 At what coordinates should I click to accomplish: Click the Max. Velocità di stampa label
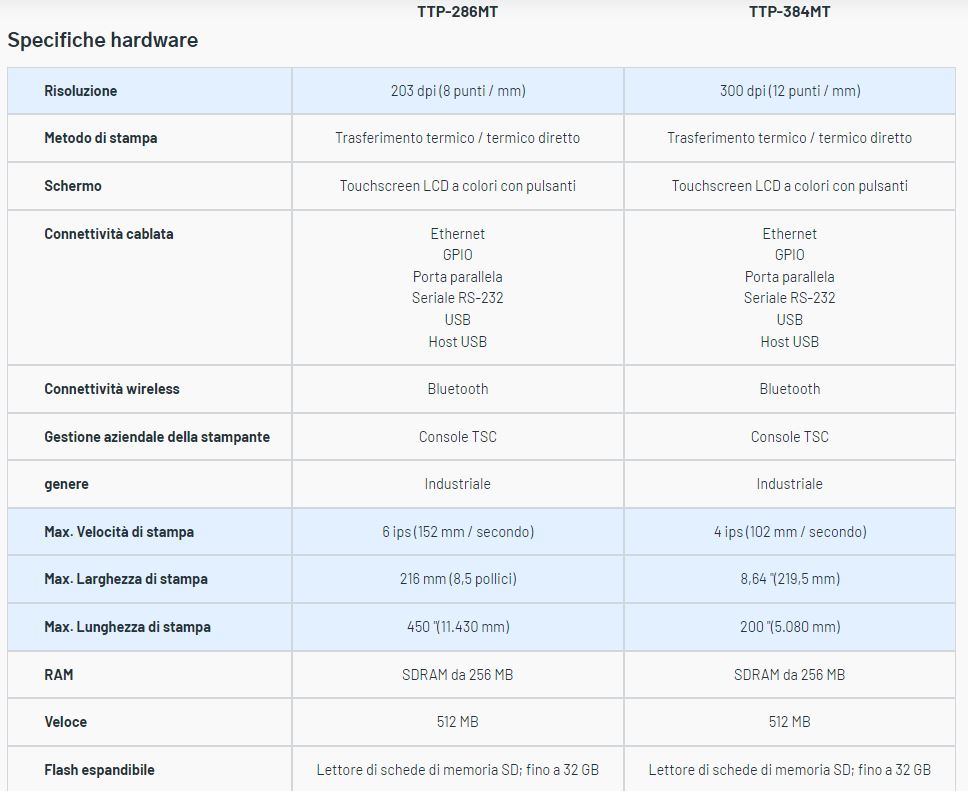(119, 532)
